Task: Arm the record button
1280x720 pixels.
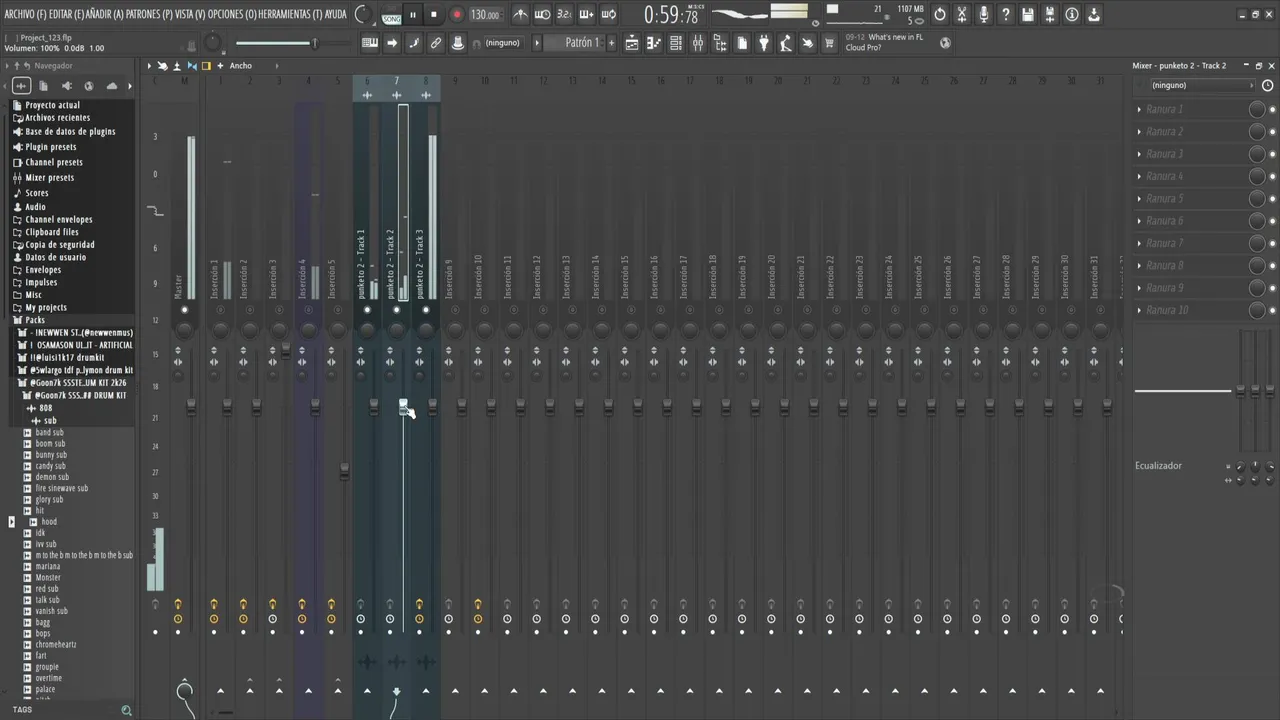Action: [x=456, y=14]
